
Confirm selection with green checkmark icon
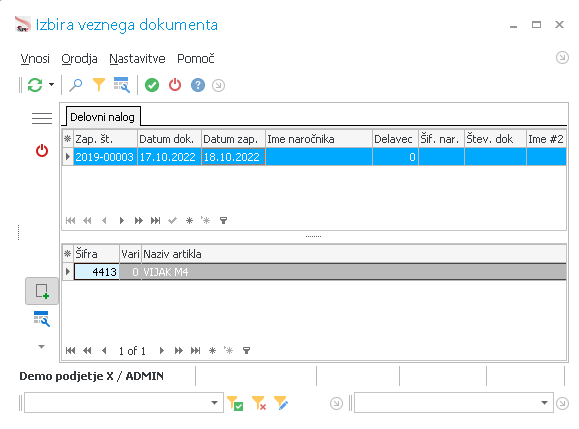click(x=152, y=85)
